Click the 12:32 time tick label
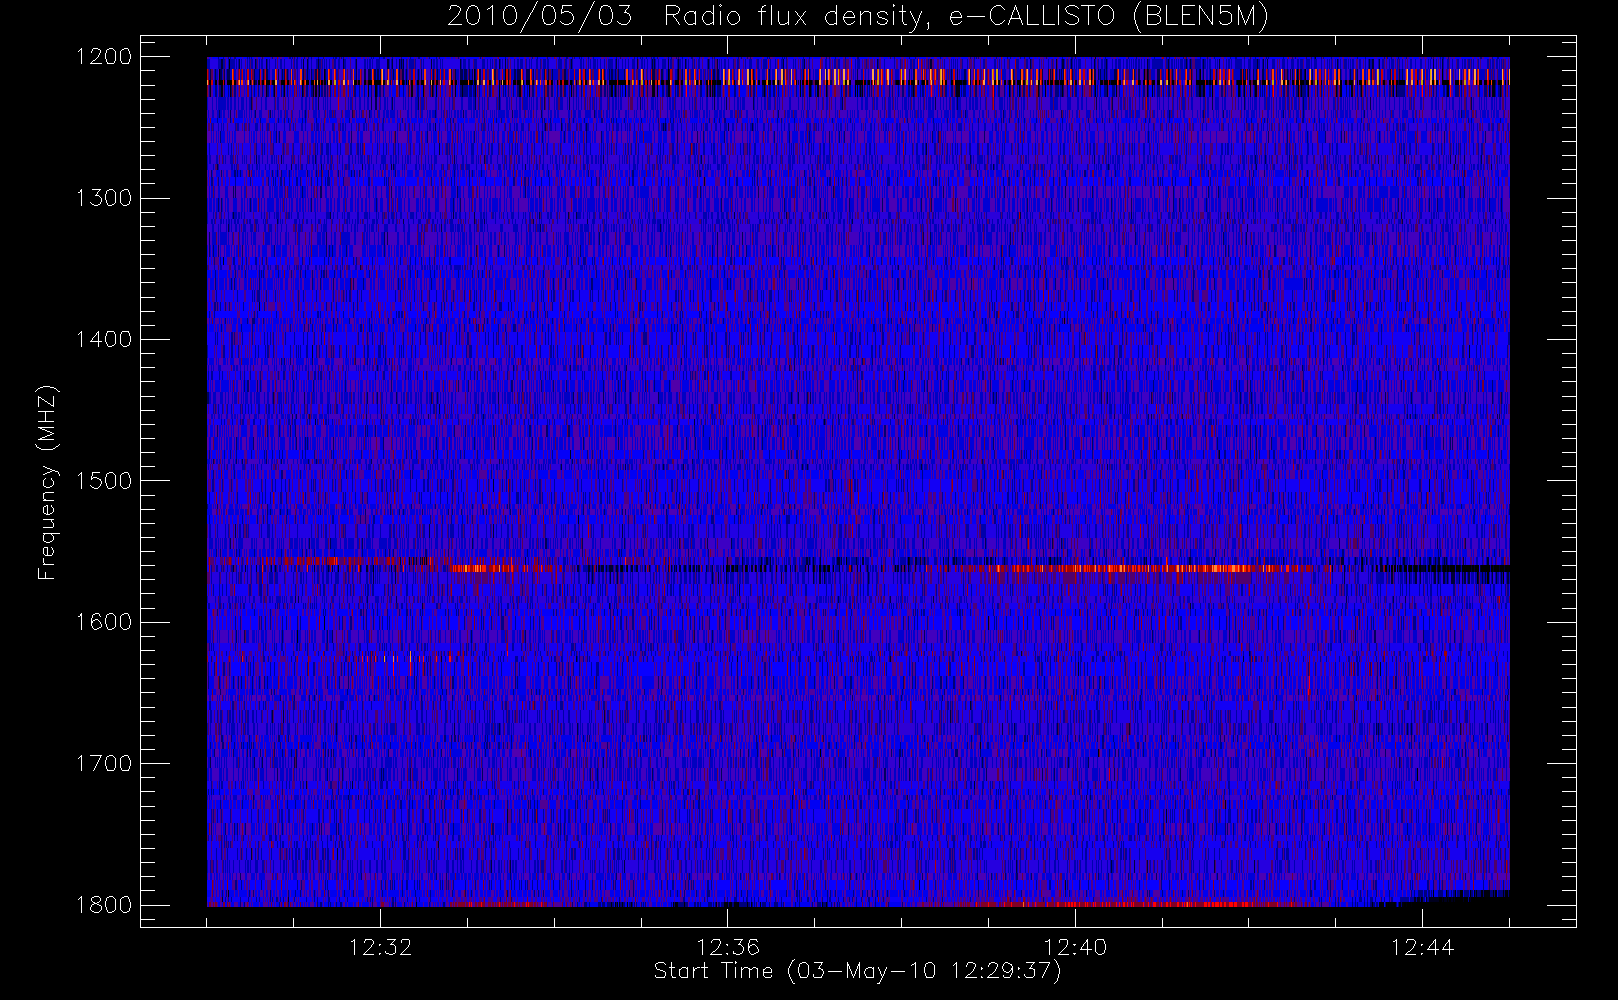Screen dimensions: 1618x1000 point(380,947)
